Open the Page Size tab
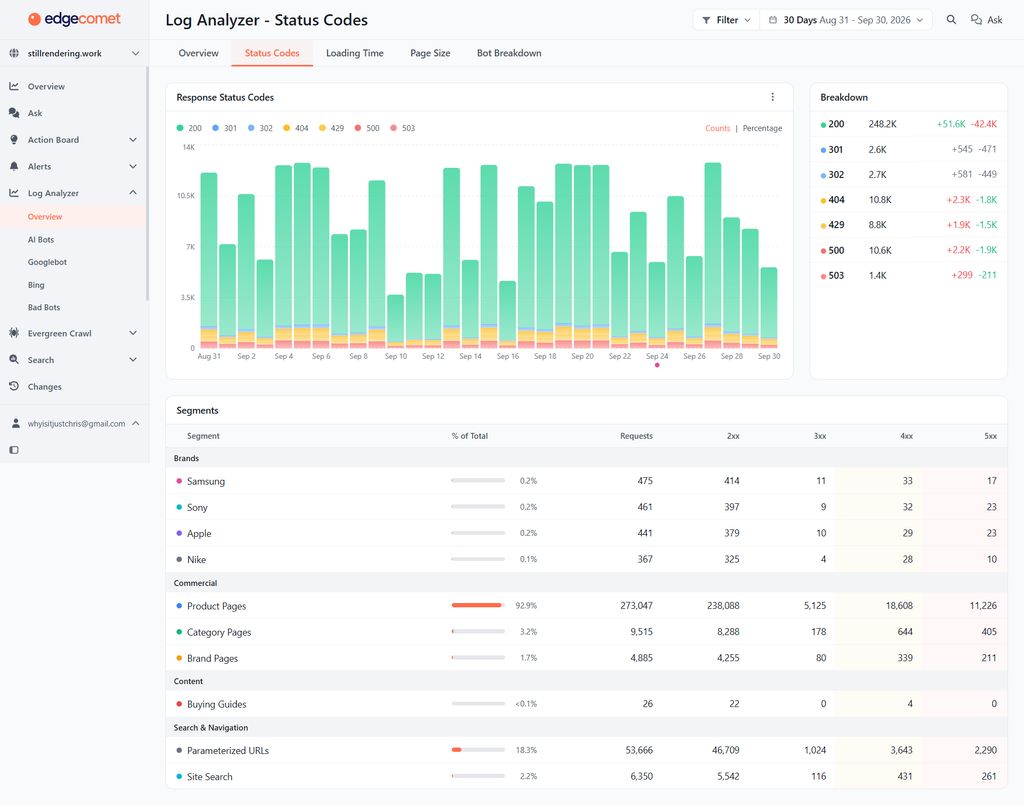Image resolution: width=1024 pixels, height=805 pixels. (x=430, y=53)
